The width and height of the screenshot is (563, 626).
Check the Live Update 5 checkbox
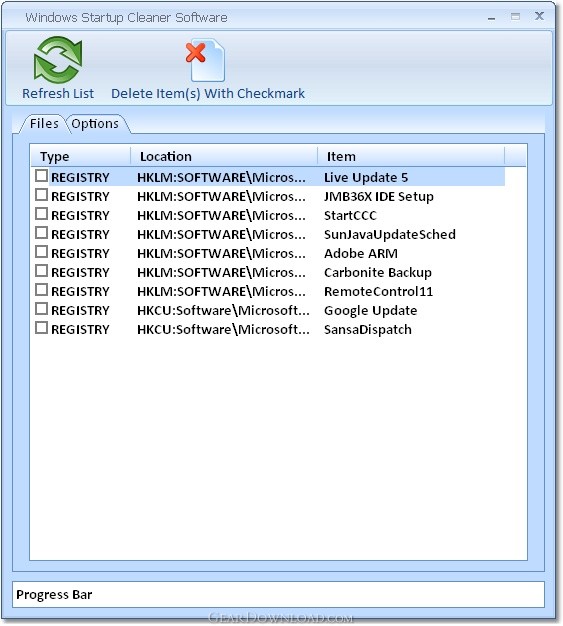click(x=42, y=176)
